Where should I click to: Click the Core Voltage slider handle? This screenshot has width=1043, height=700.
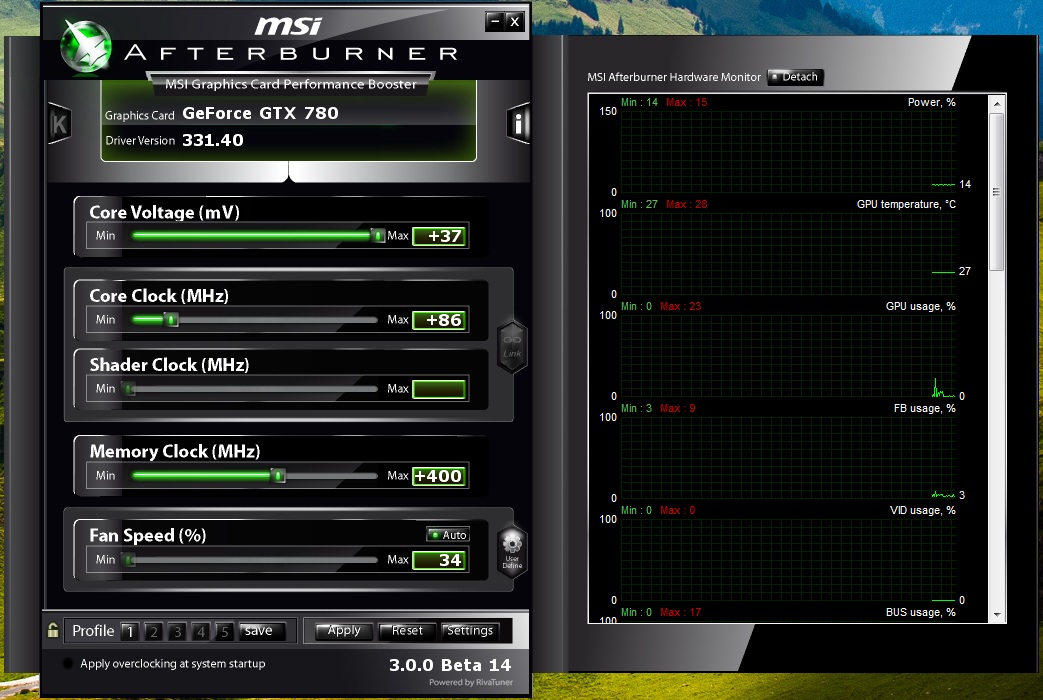[x=378, y=236]
